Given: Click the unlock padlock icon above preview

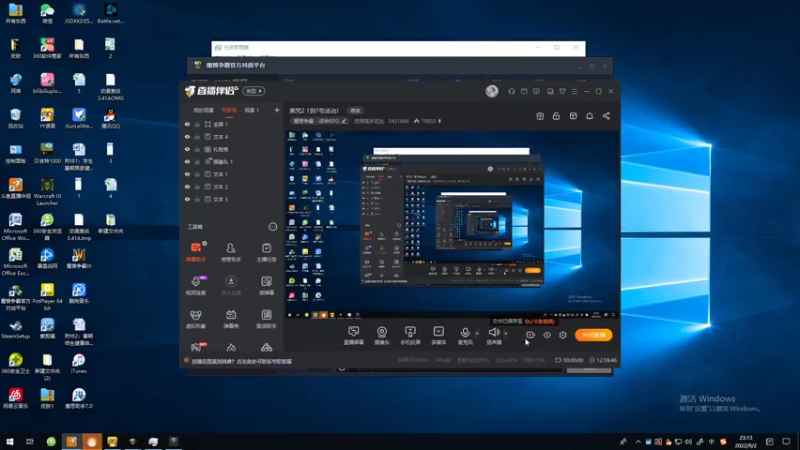Looking at the screenshot, I should pos(556,116).
